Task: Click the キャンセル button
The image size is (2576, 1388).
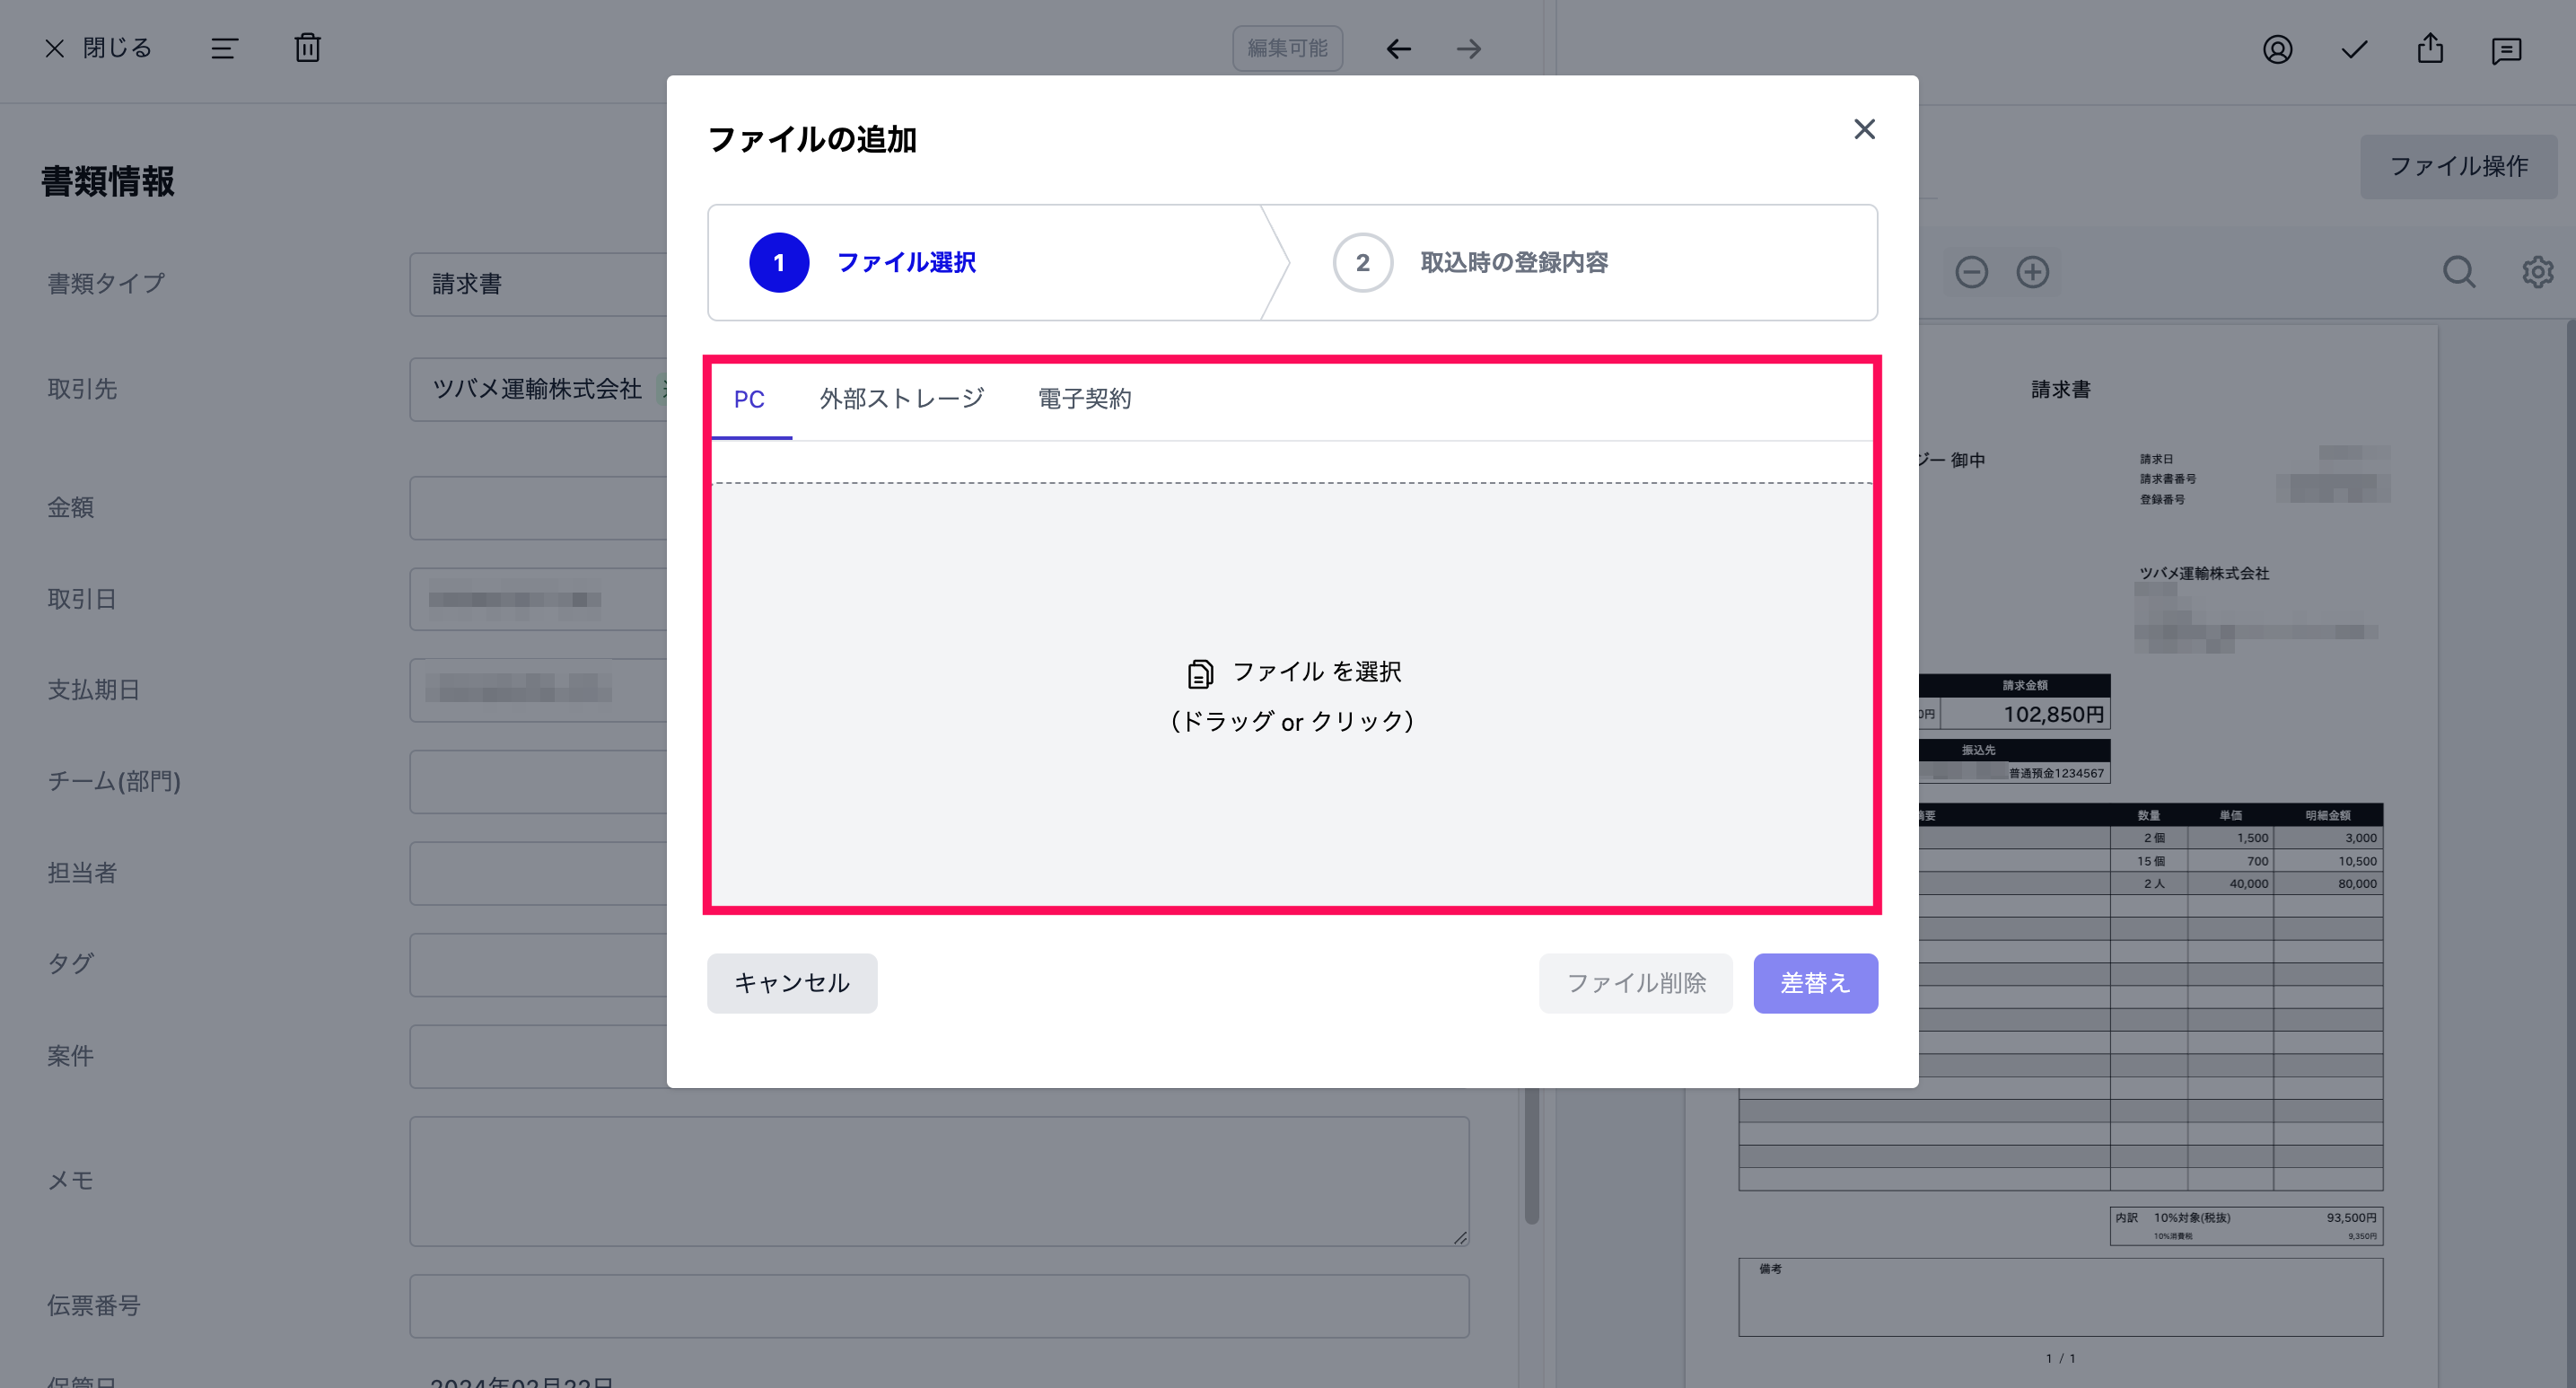Action: pos(792,983)
